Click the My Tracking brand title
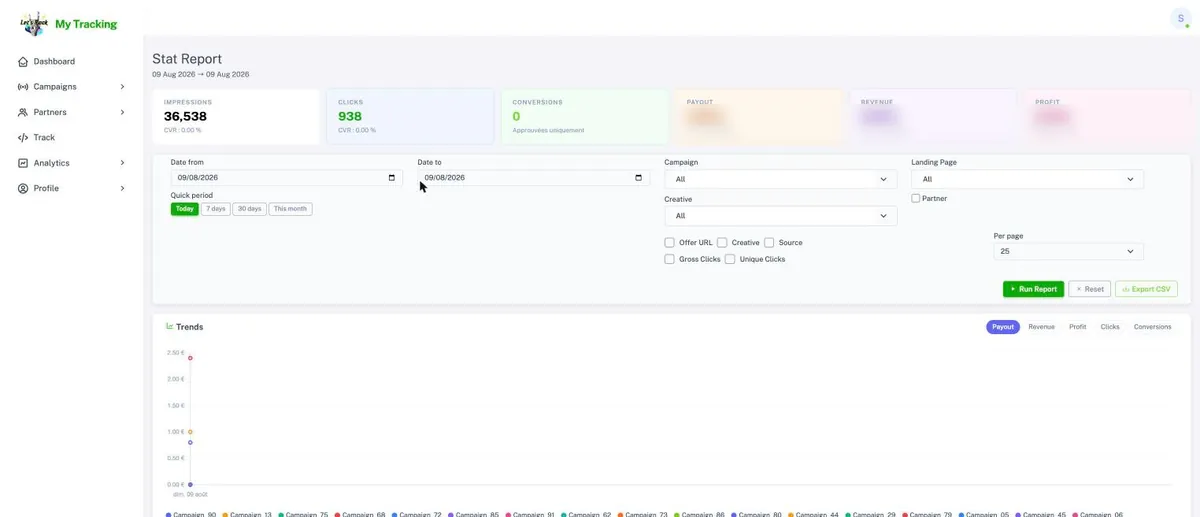This screenshot has width=1200, height=517. point(86,24)
